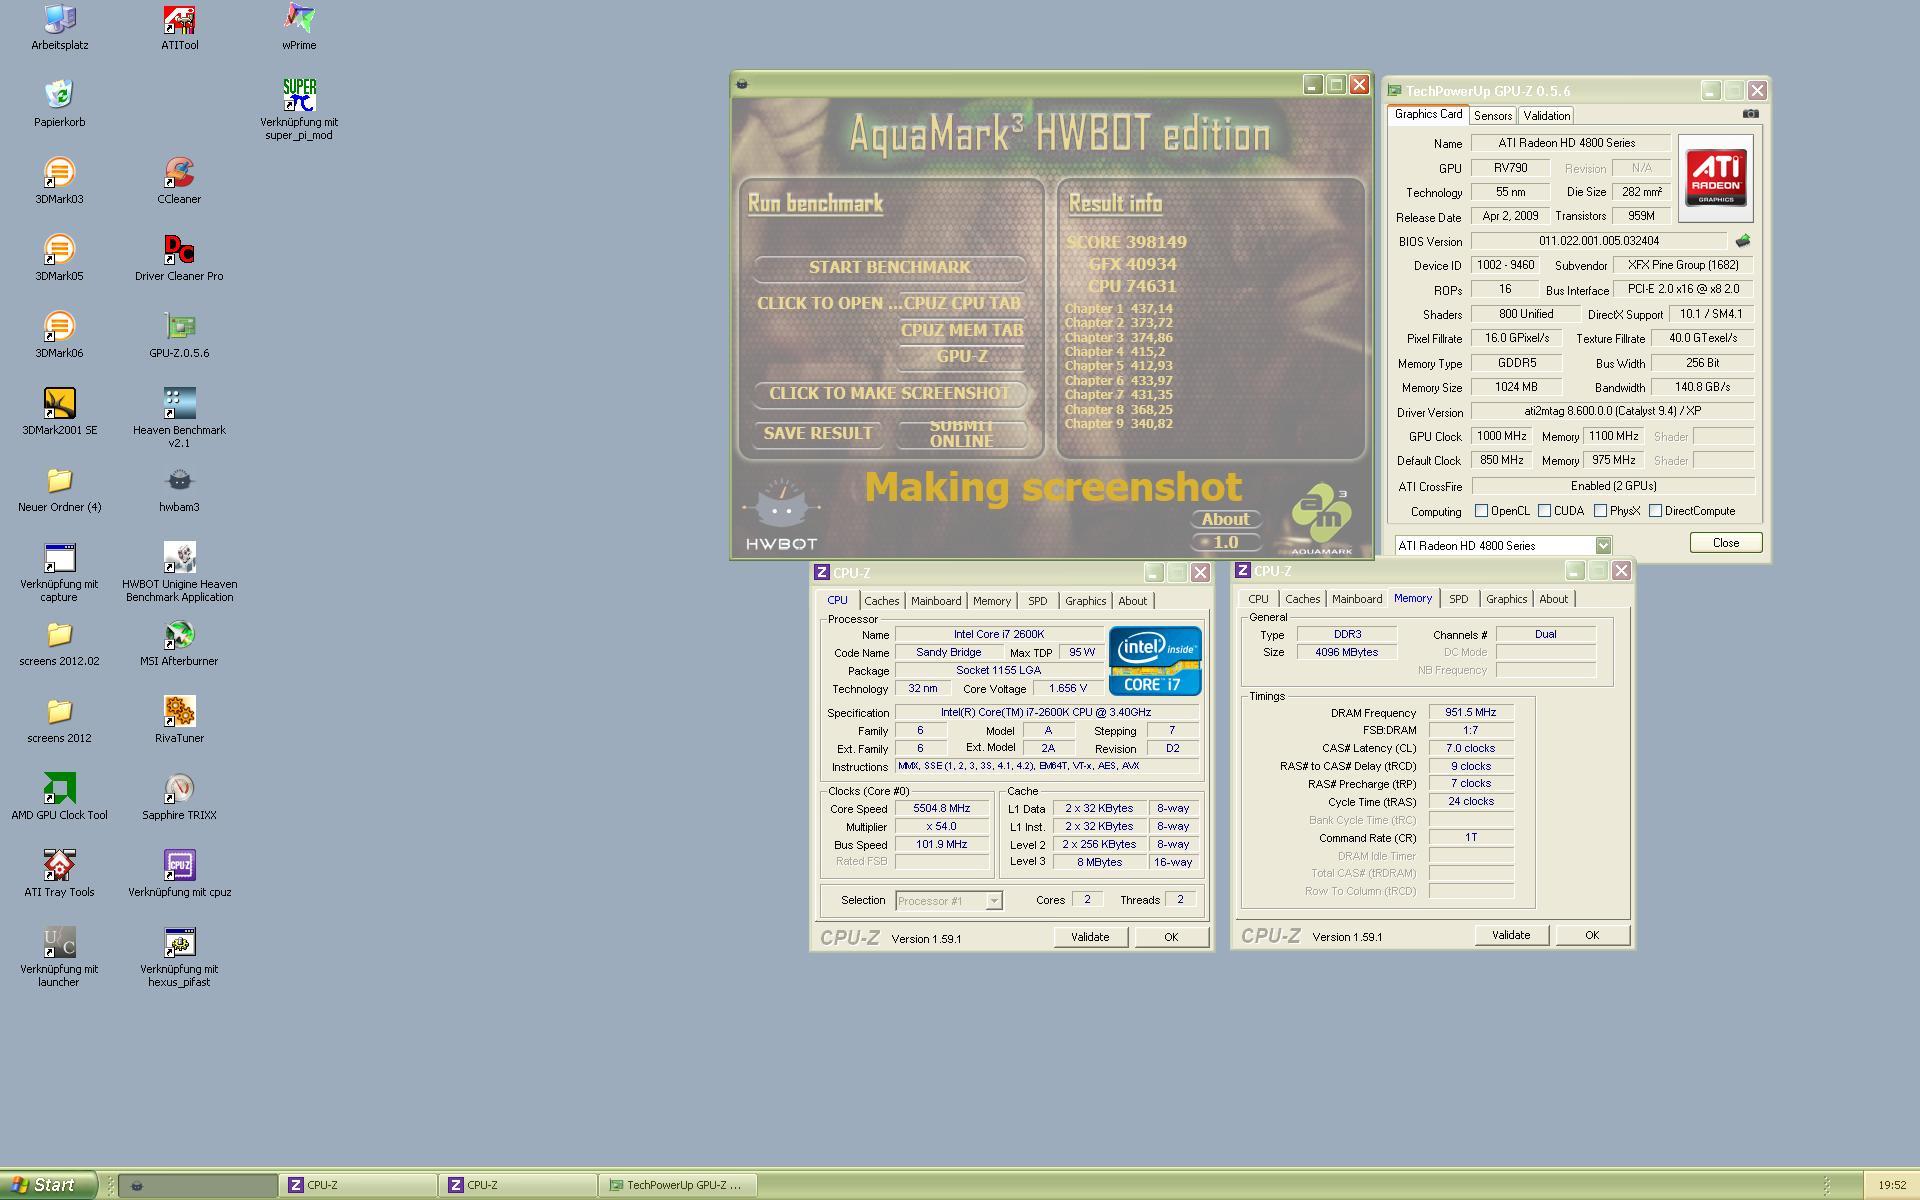Click CLICK TO MAKE SCREENSHOT button
The height and width of the screenshot is (1200, 1920).
coord(889,394)
